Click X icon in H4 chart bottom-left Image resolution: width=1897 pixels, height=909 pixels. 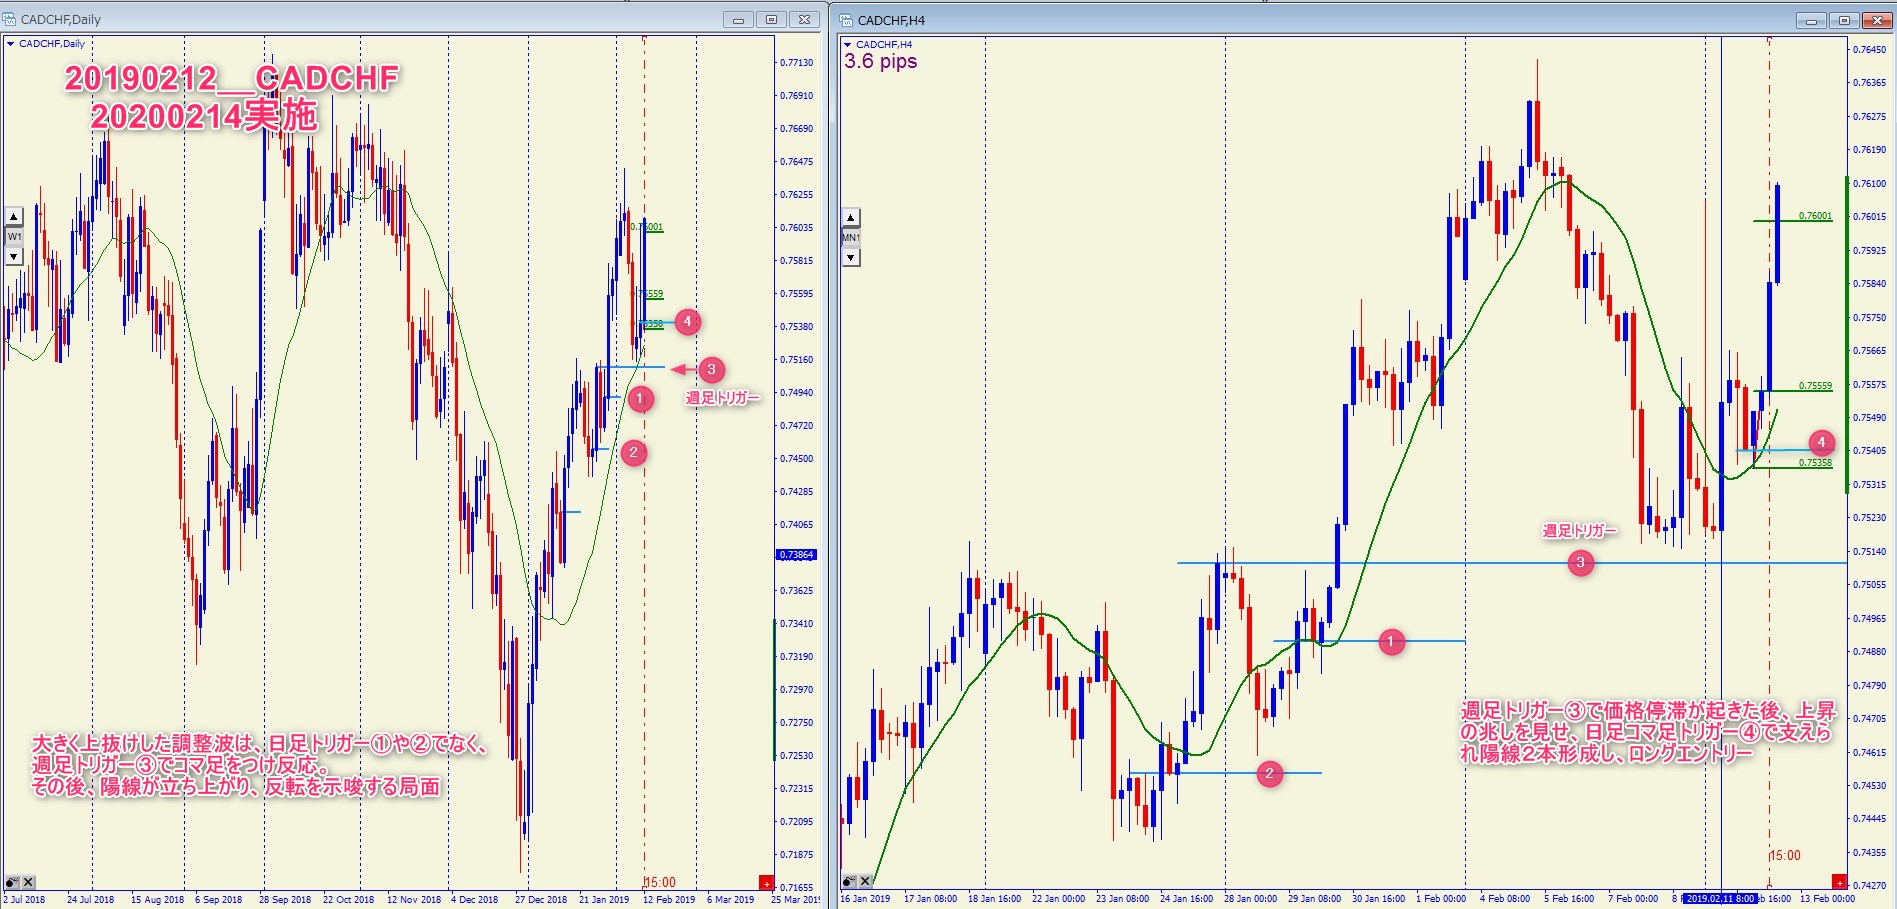click(x=865, y=881)
